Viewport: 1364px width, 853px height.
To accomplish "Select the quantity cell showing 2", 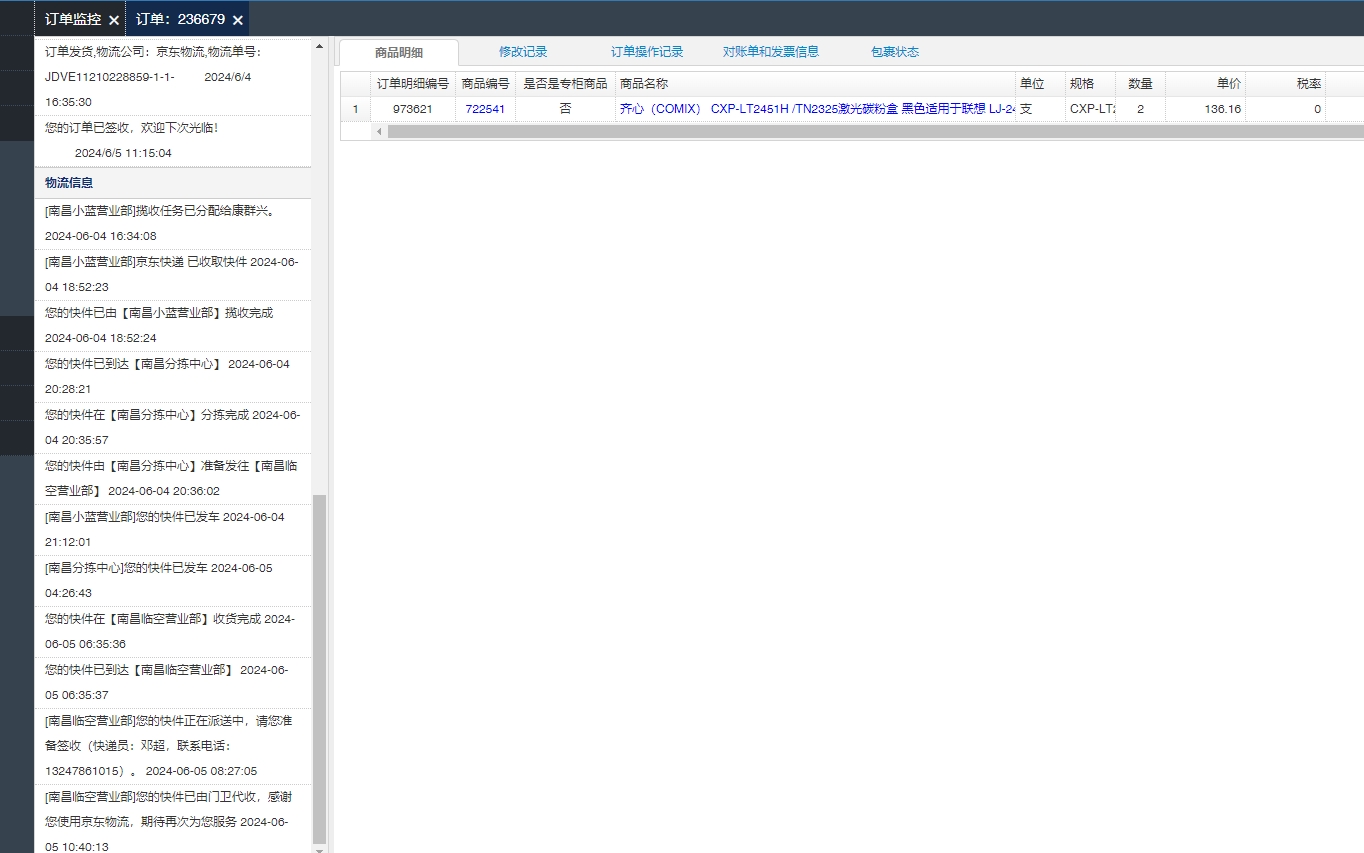I will [x=1140, y=109].
